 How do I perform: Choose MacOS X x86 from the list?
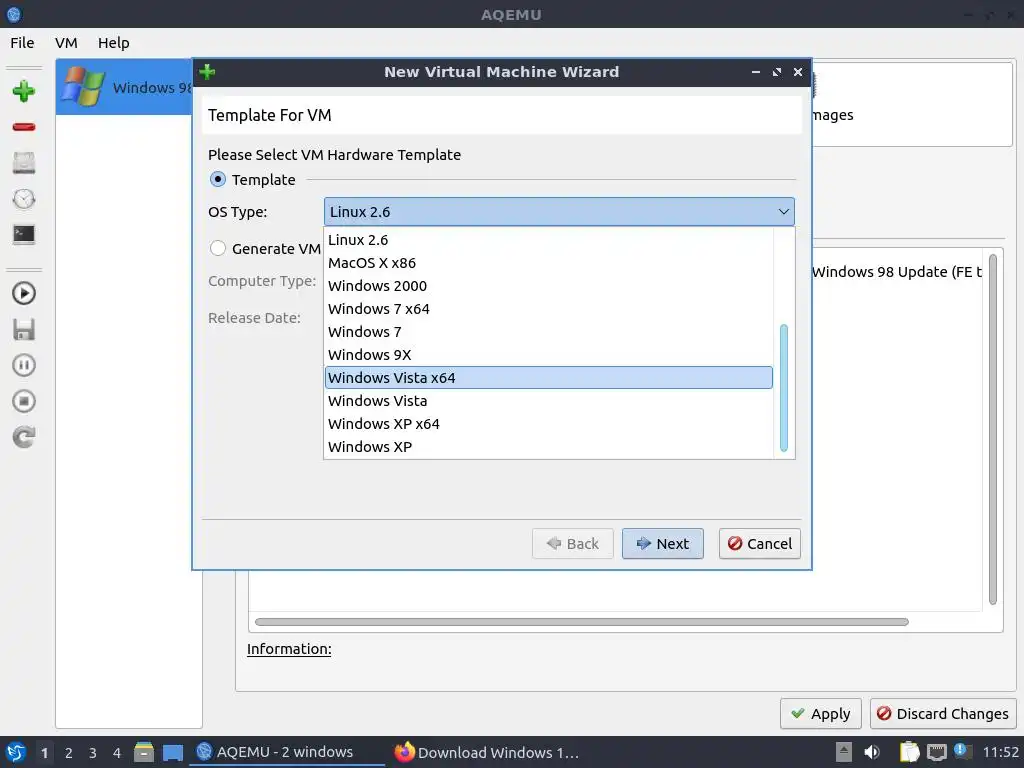pyautogui.click(x=549, y=263)
